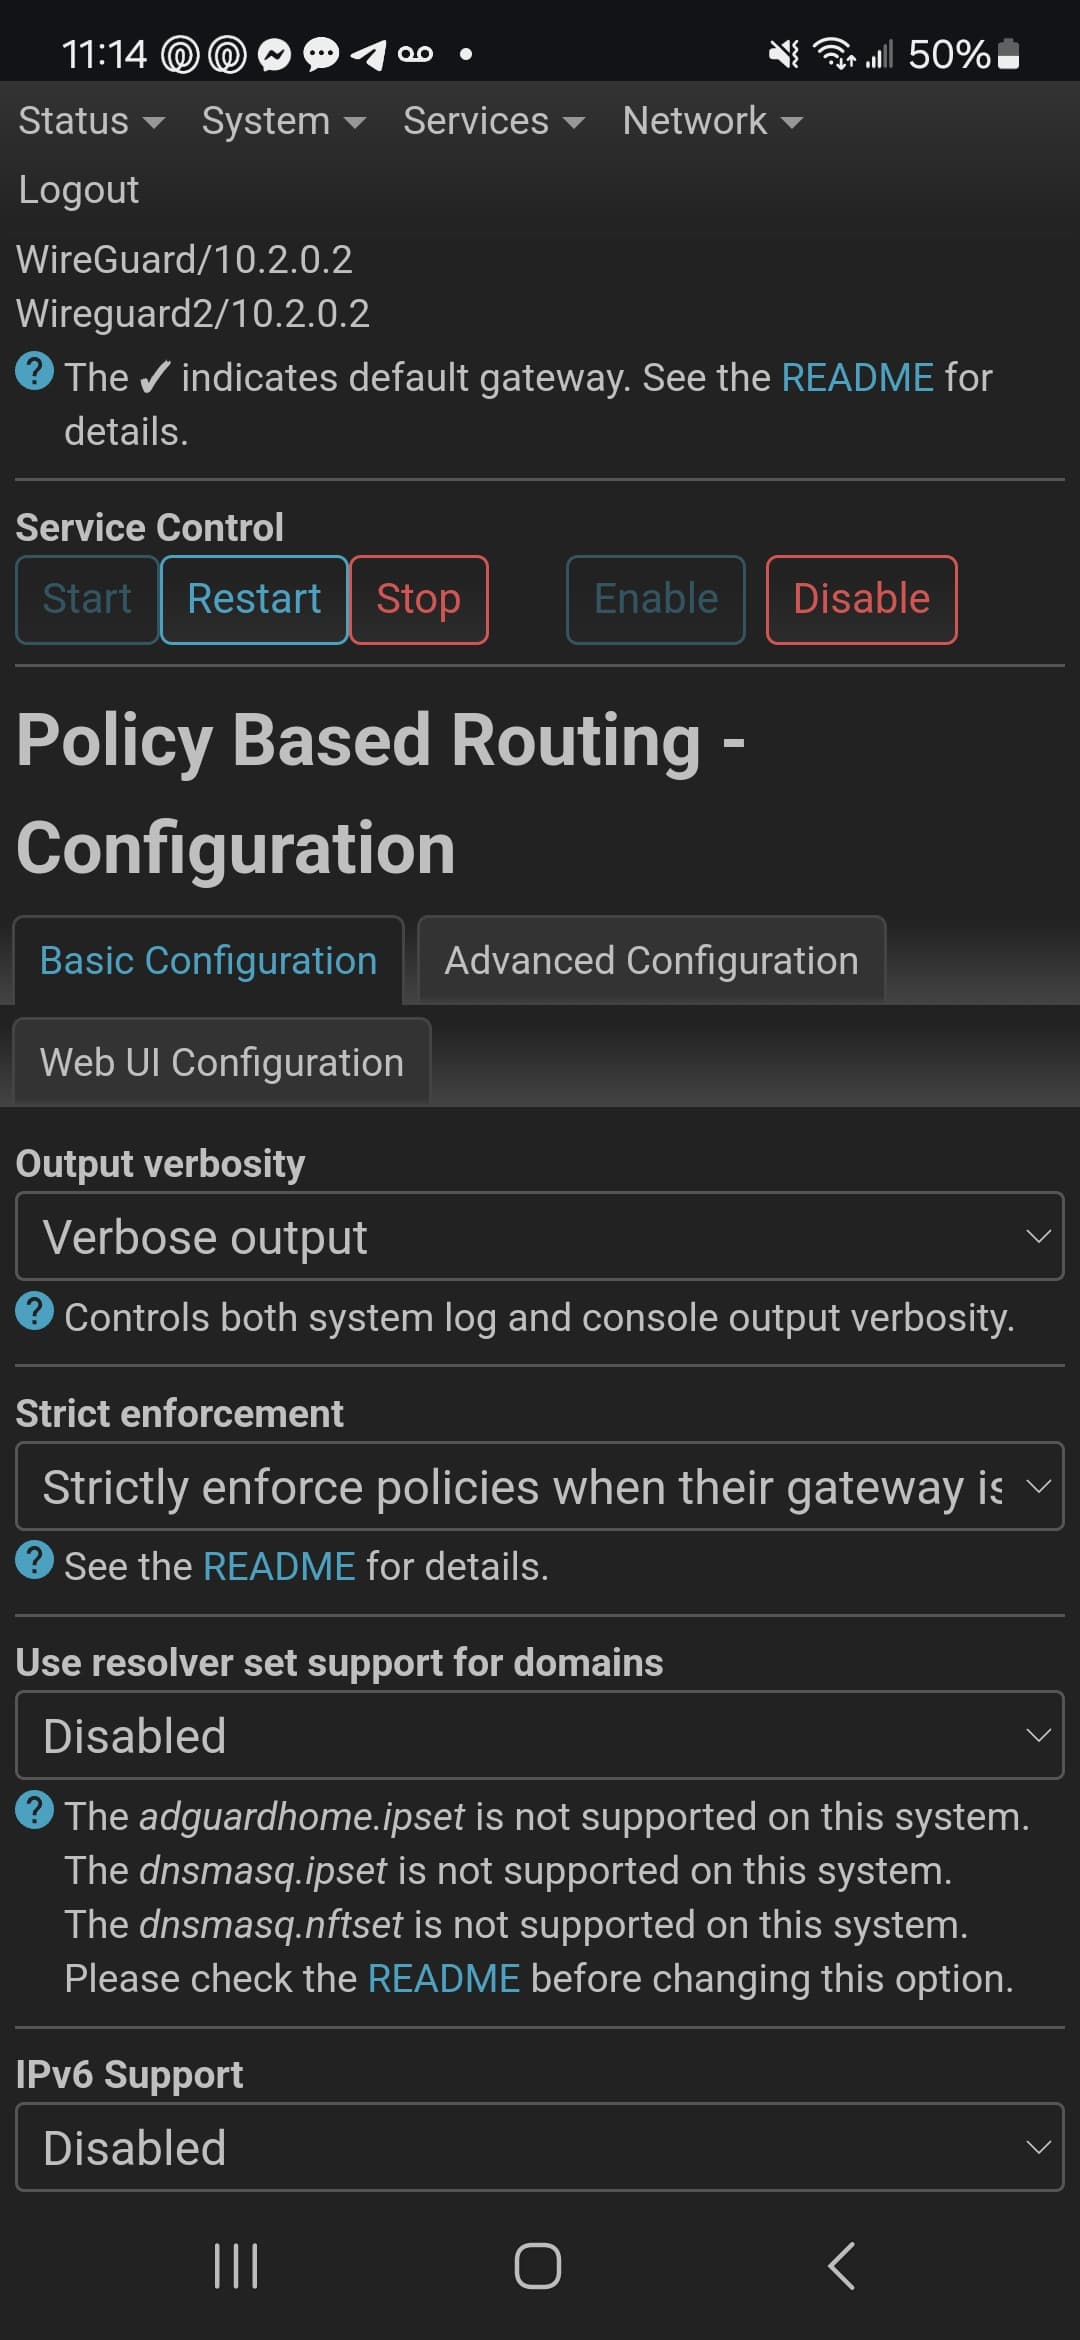Viewport: 1080px width, 2340px height.
Task: Open the IPv6 Support dropdown
Action: coord(540,2147)
